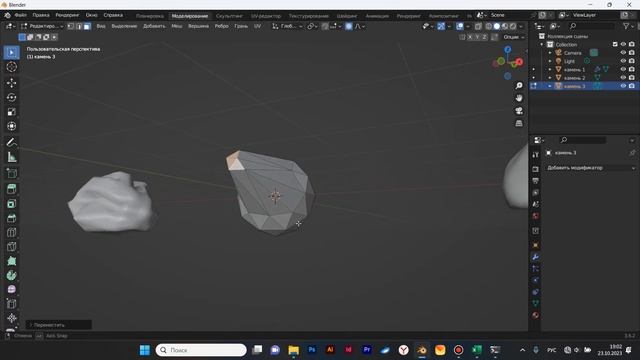Select the Transform tool

[x=11, y=126]
